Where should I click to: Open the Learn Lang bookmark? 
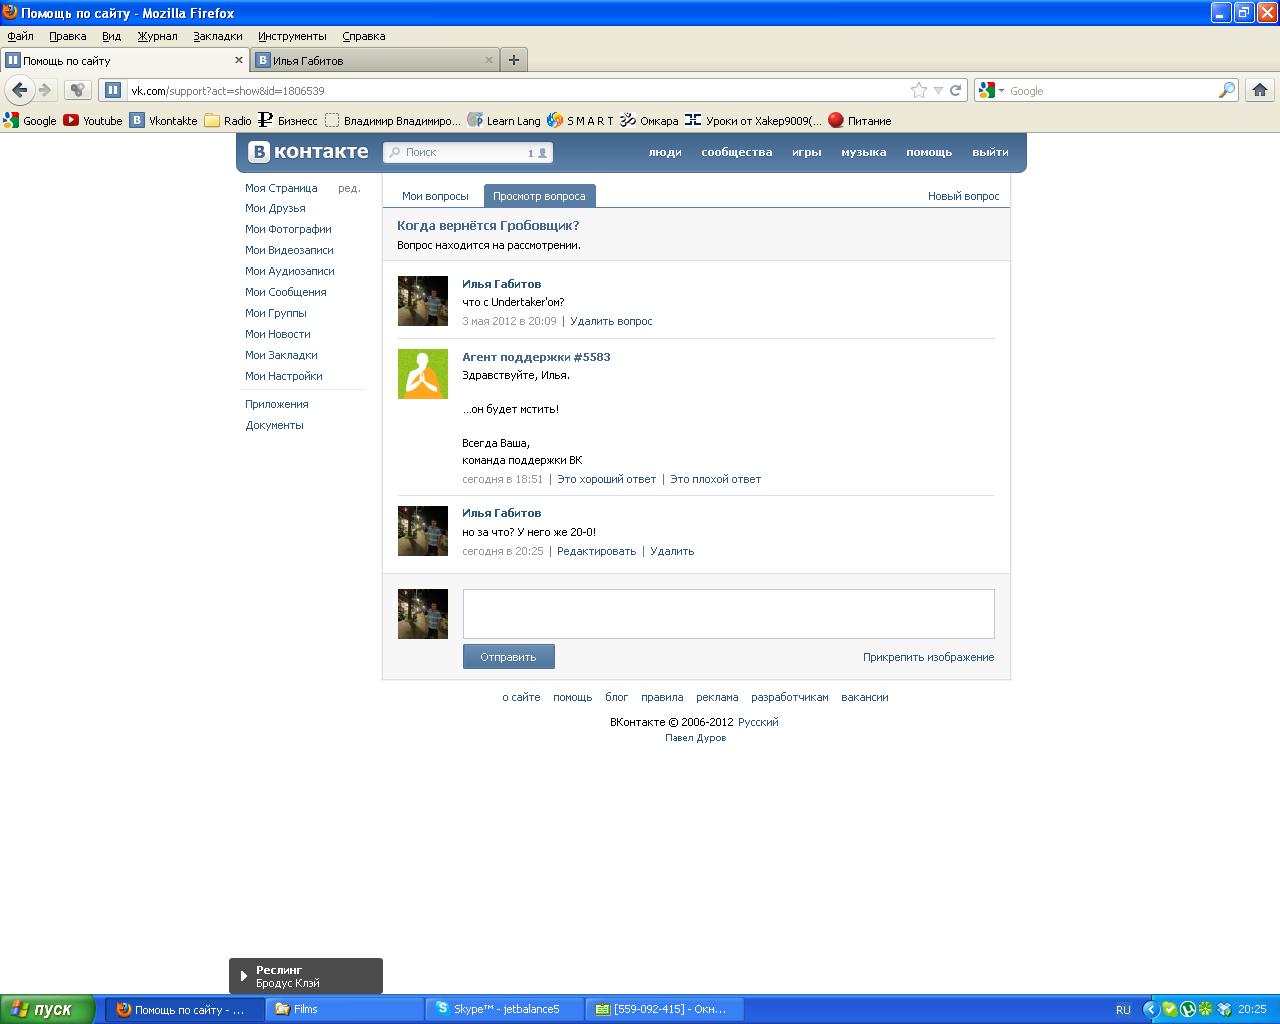point(504,120)
